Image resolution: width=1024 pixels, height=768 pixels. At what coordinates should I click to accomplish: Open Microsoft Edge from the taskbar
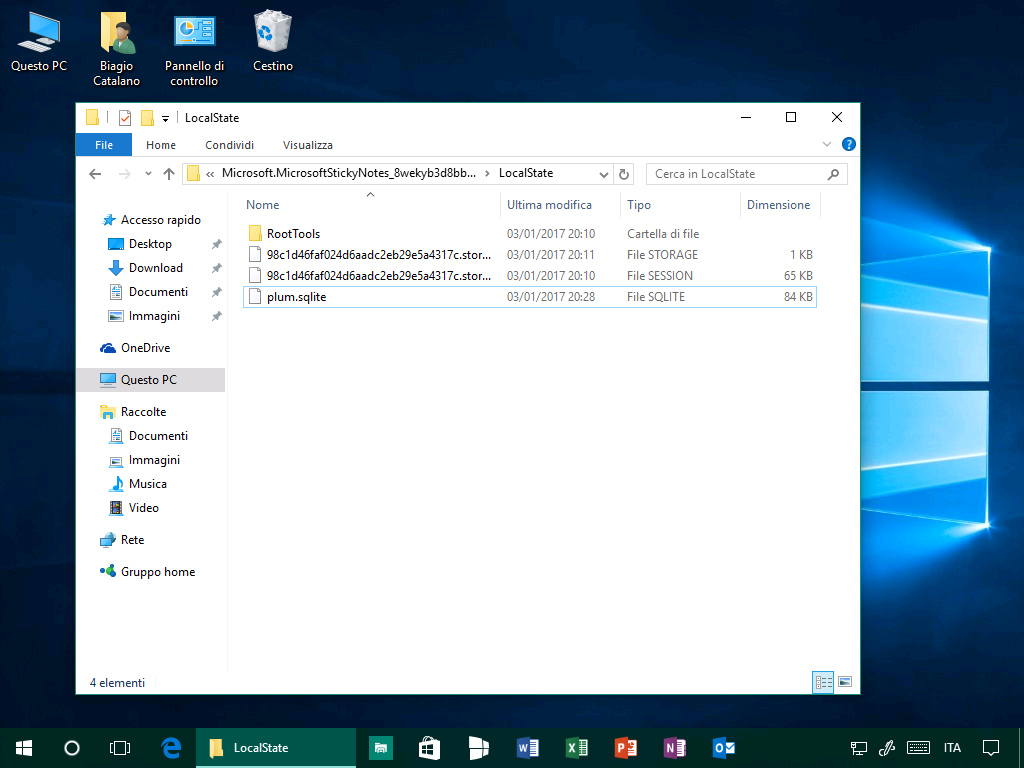pyautogui.click(x=171, y=747)
